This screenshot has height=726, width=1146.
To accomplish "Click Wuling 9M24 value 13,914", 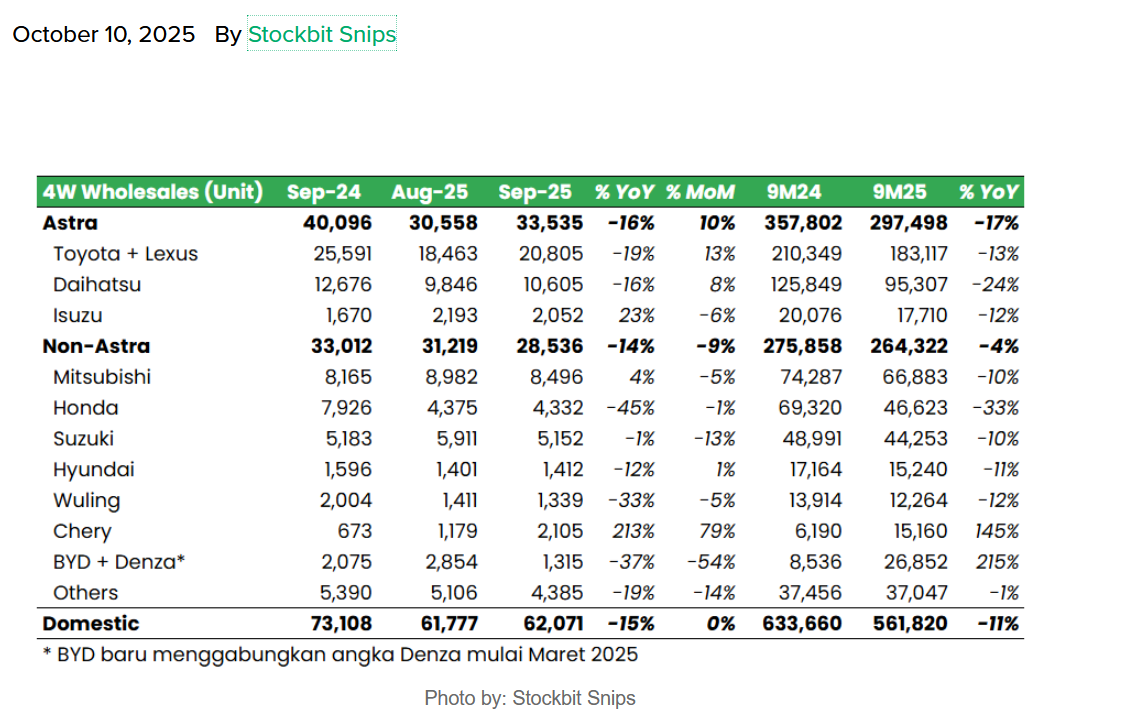I will click(815, 500).
